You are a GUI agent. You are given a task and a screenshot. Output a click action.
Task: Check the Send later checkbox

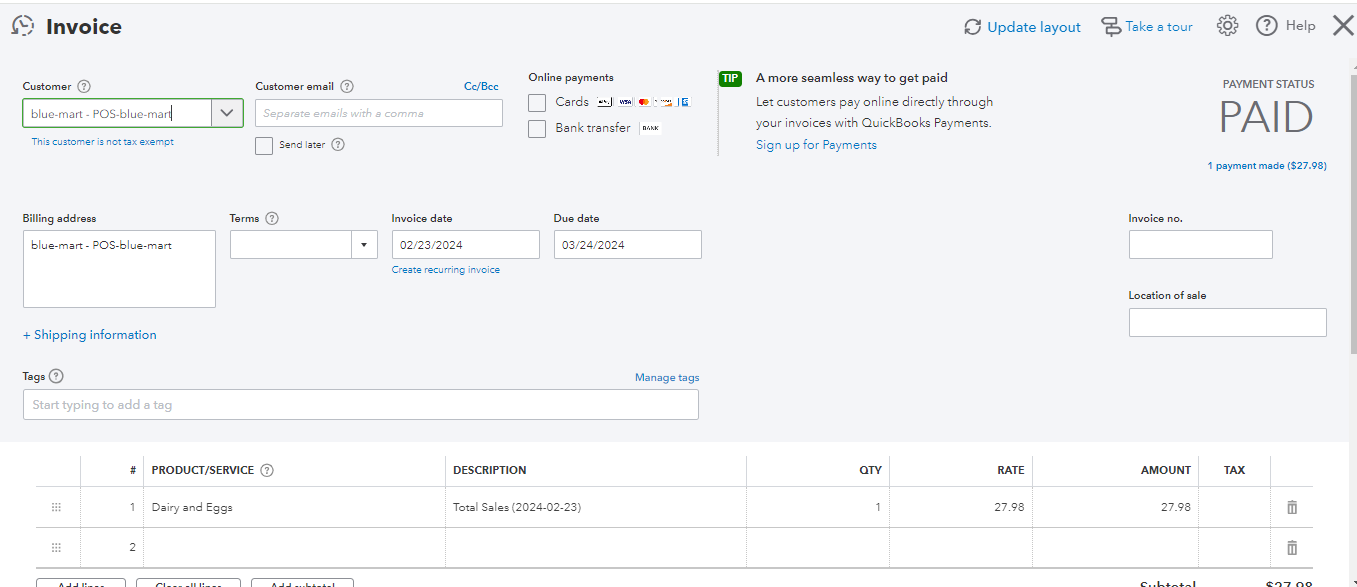[x=264, y=145]
